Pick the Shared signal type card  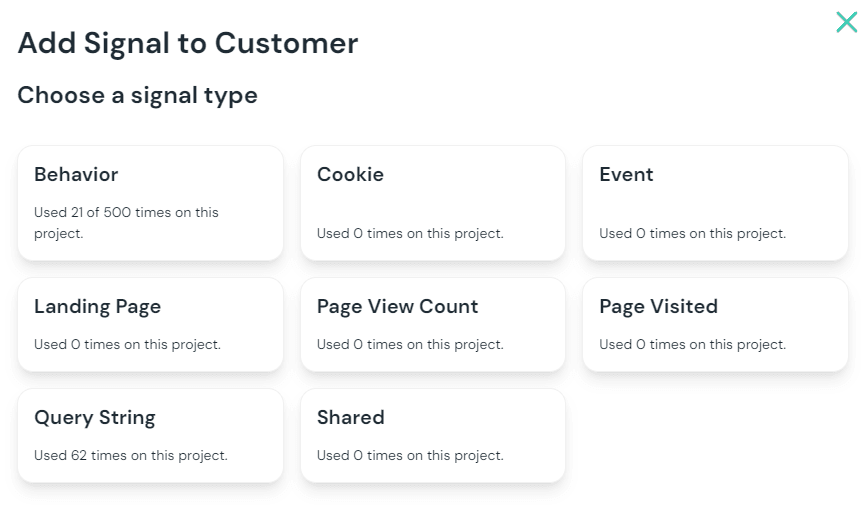tap(433, 435)
